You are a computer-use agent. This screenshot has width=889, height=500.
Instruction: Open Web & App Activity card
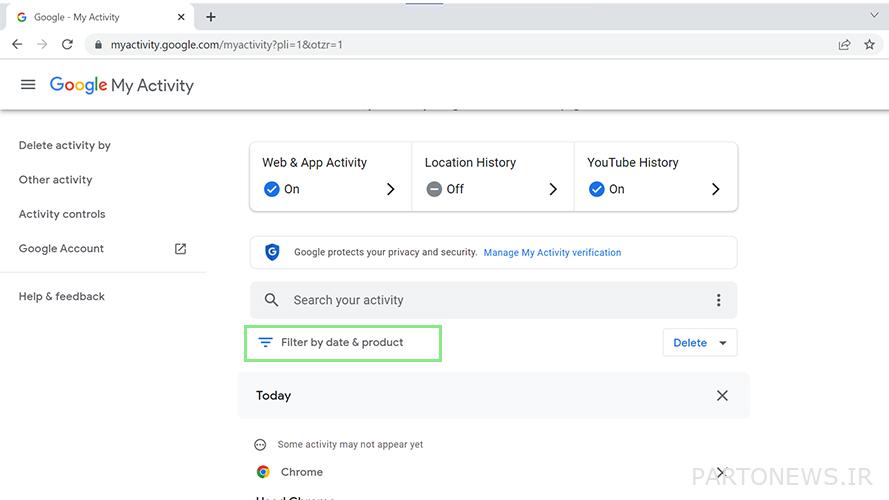pos(331,177)
